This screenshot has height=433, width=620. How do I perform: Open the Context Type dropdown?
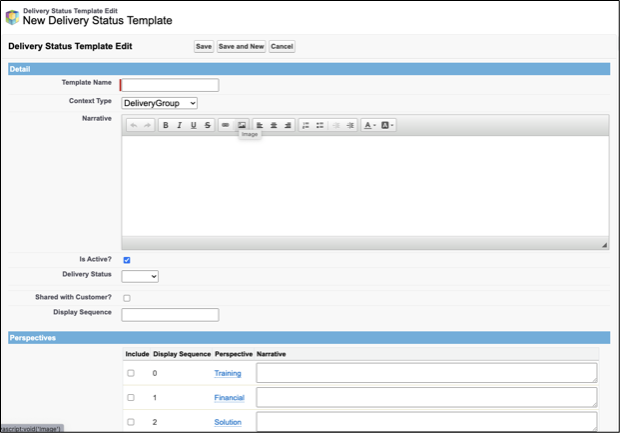[x=159, y=103]
